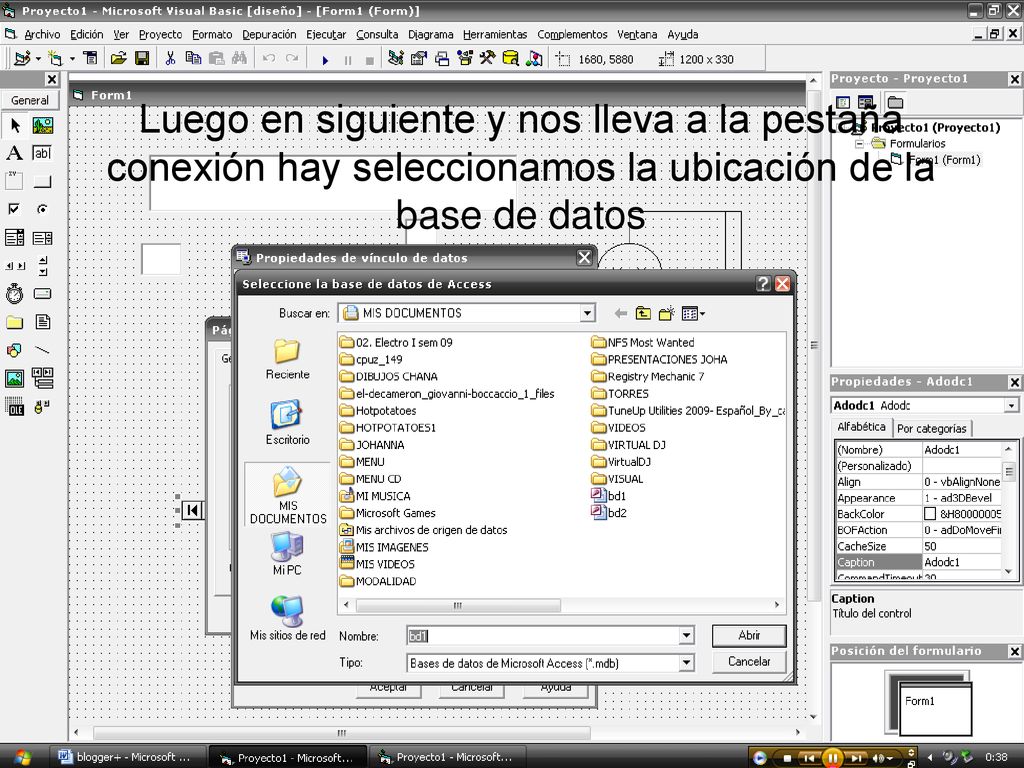Collapse the Formularios tree node
Image resolution: width=1024 pixels, height=768 pixels.
859,144
